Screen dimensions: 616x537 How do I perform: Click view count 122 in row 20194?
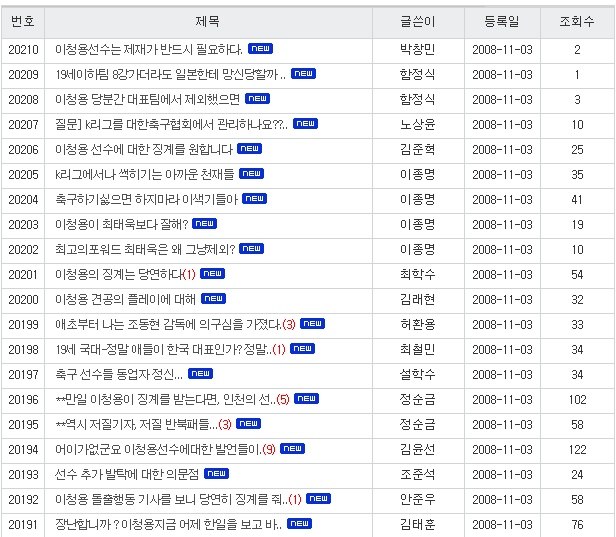click(578, 449)
